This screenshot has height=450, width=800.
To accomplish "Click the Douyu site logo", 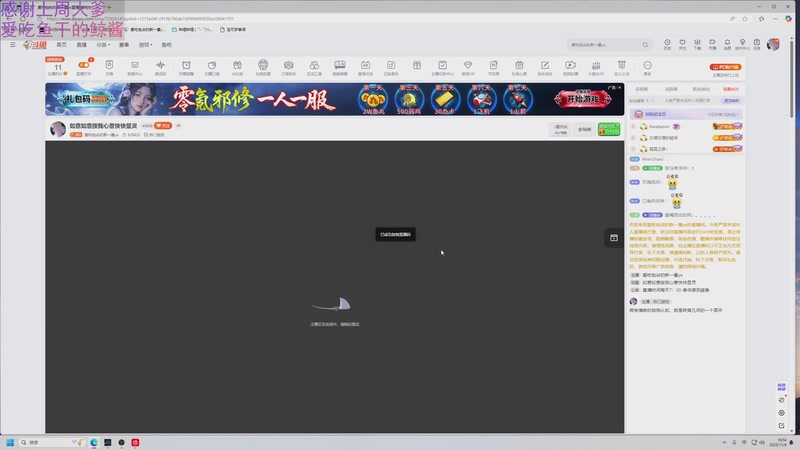I will click(x=35, y=45).
